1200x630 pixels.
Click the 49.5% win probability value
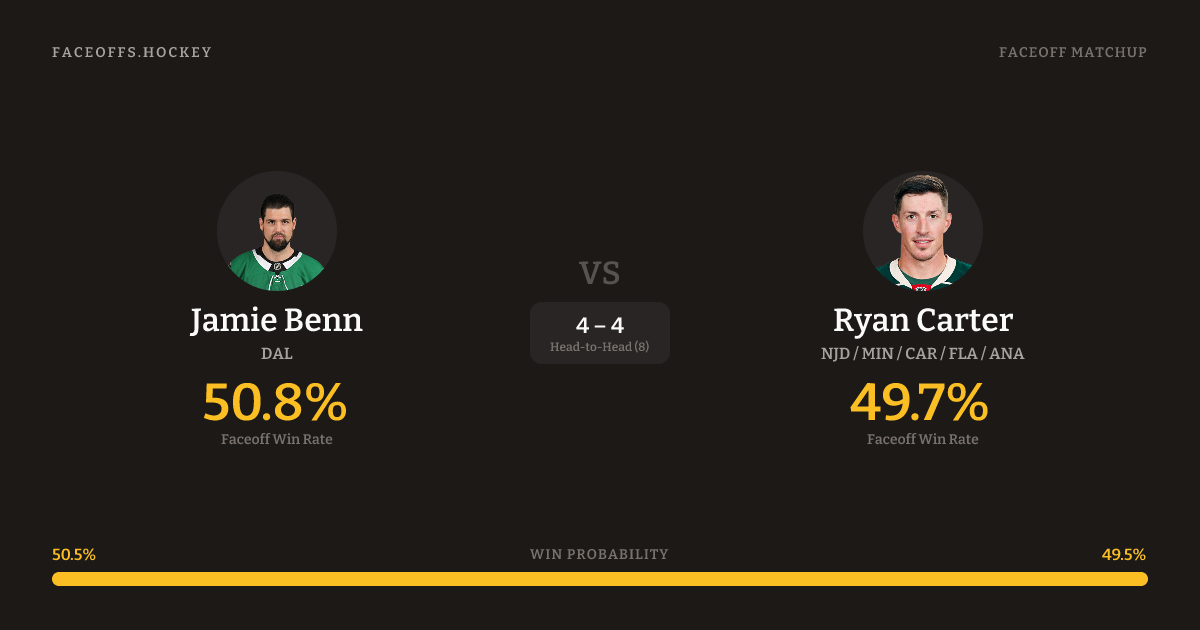(x=1124, y=554)
